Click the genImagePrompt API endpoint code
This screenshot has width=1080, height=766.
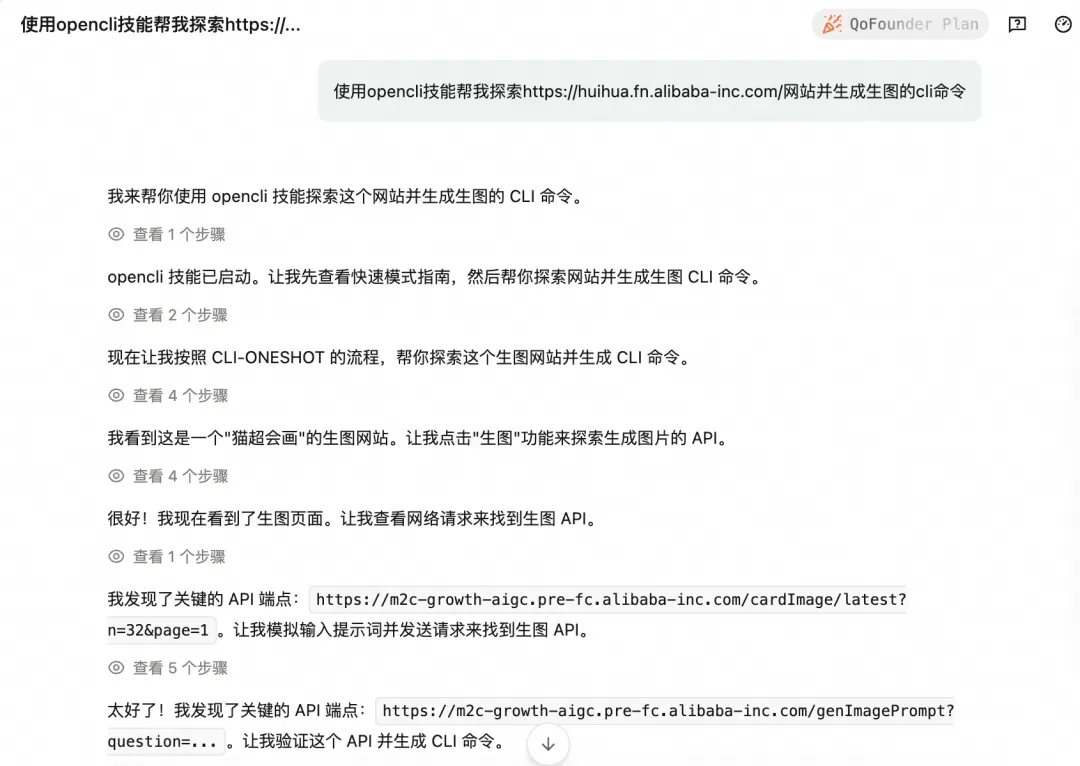[x=667, y=710]
